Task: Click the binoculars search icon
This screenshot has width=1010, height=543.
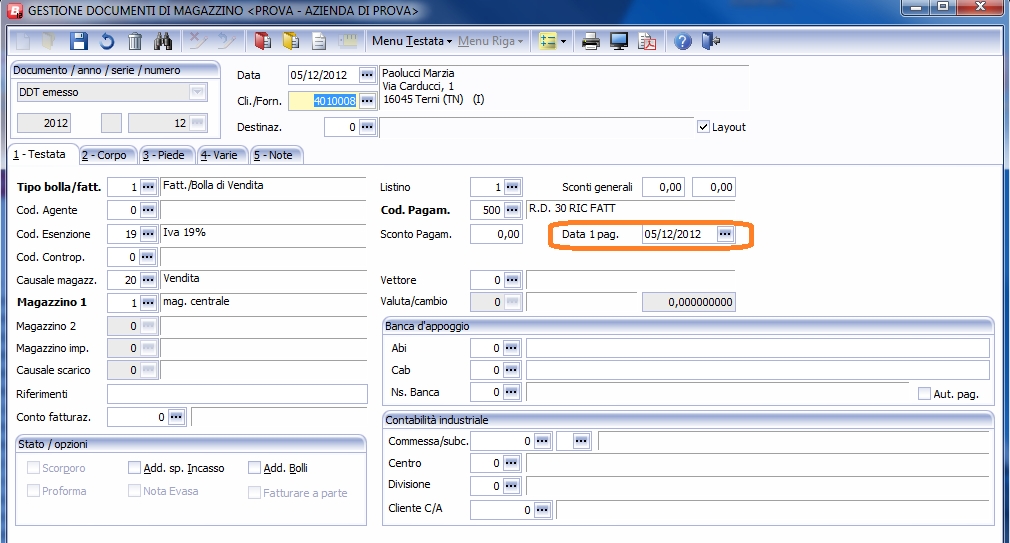Action: click(164, 41)
